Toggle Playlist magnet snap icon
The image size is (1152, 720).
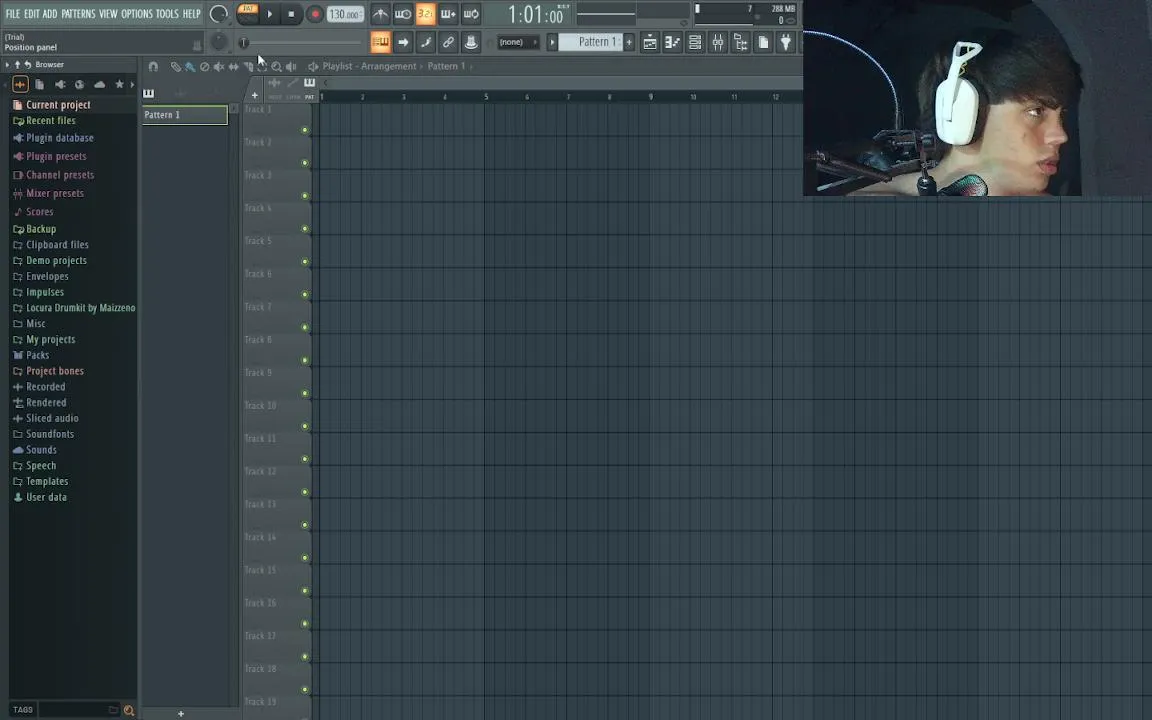[x=153, y=66]
